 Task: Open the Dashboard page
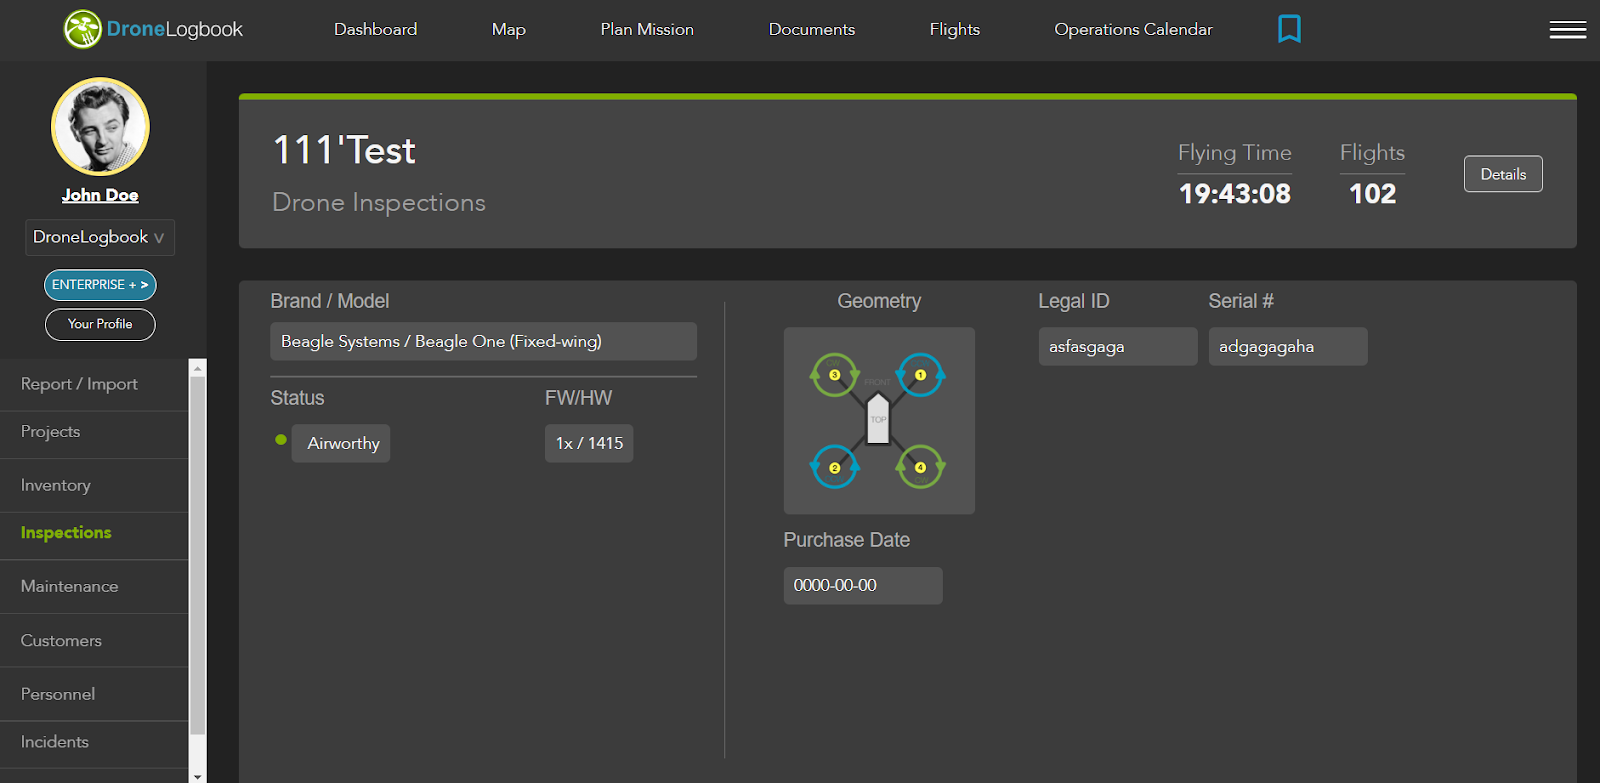coord(375,29)
